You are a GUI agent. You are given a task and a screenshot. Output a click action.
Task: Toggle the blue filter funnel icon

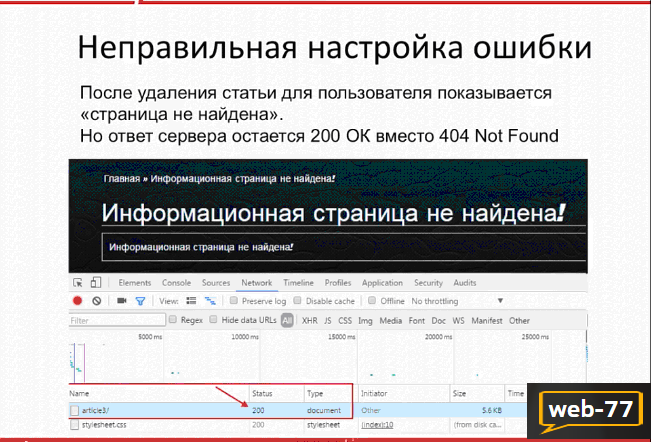coord(140,301)
